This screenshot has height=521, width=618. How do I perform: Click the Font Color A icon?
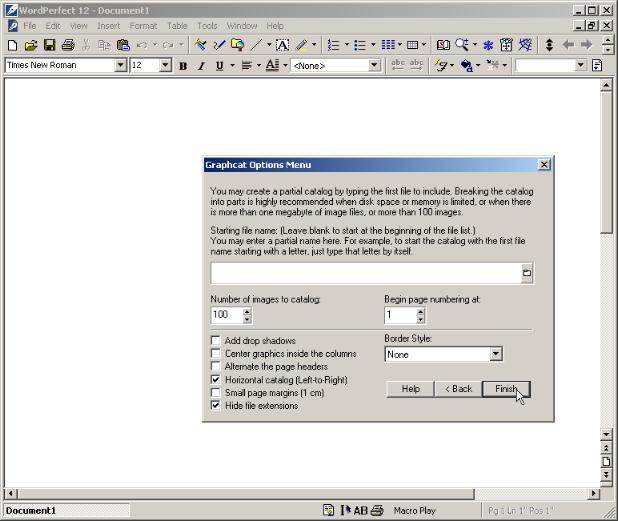click(272, 66)
